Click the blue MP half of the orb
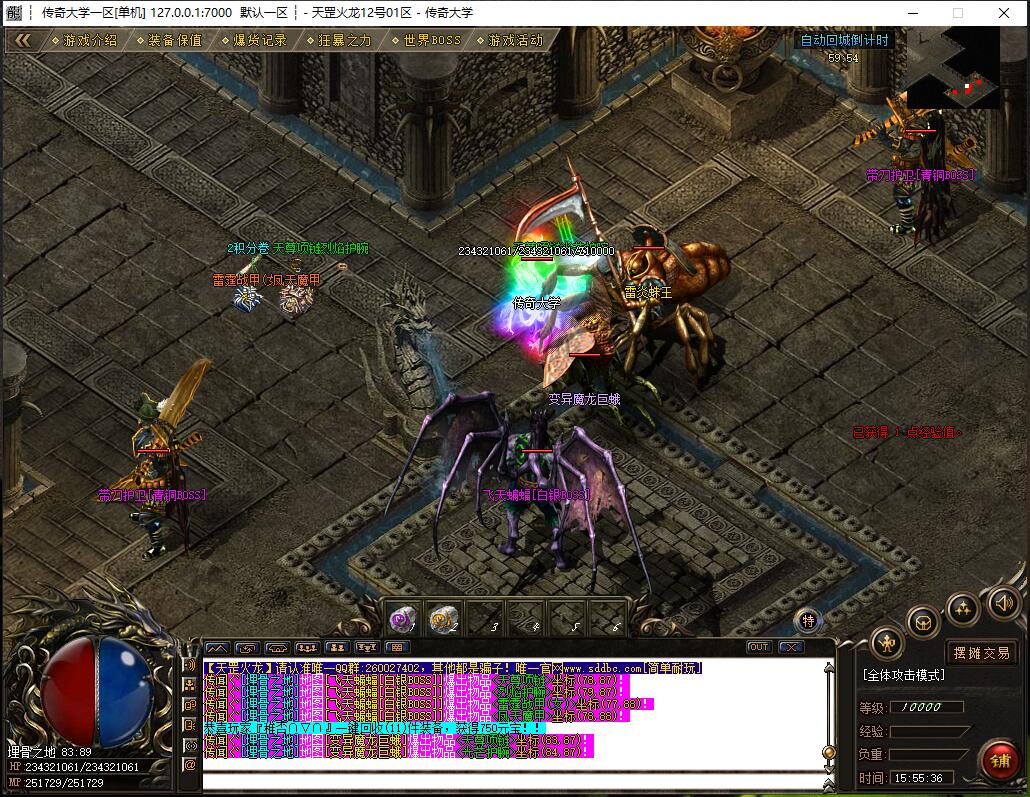The height and width of the screenshot is (797, 1030). 127,690
